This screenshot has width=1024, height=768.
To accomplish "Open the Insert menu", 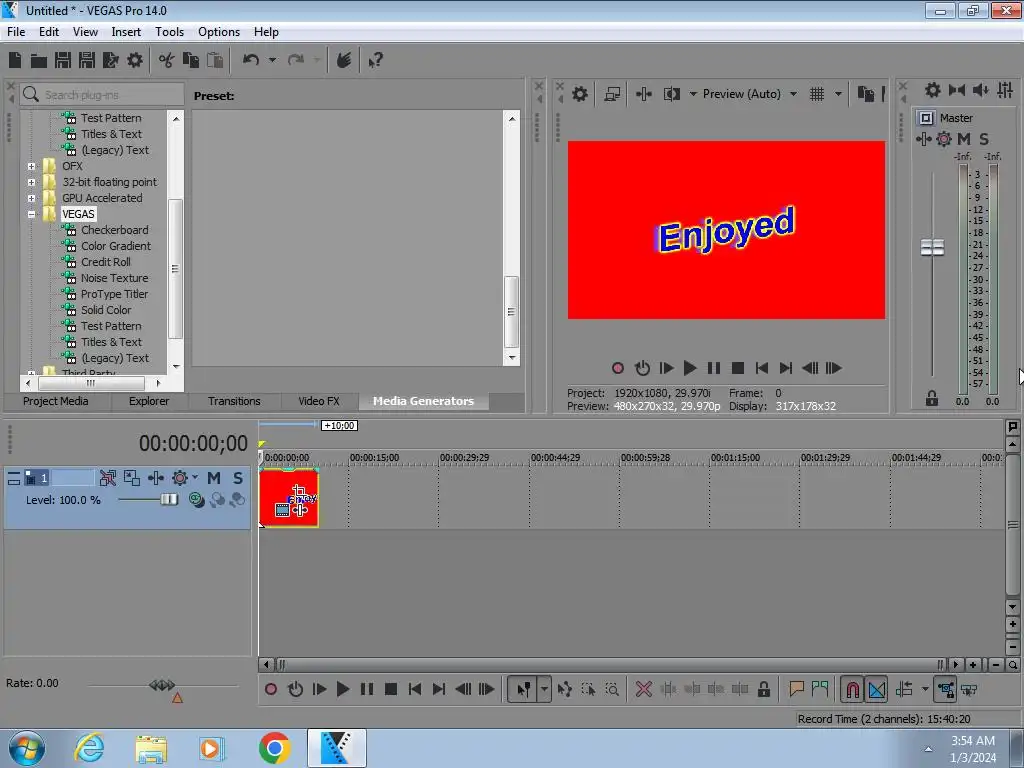I will [x=126, y=32].
